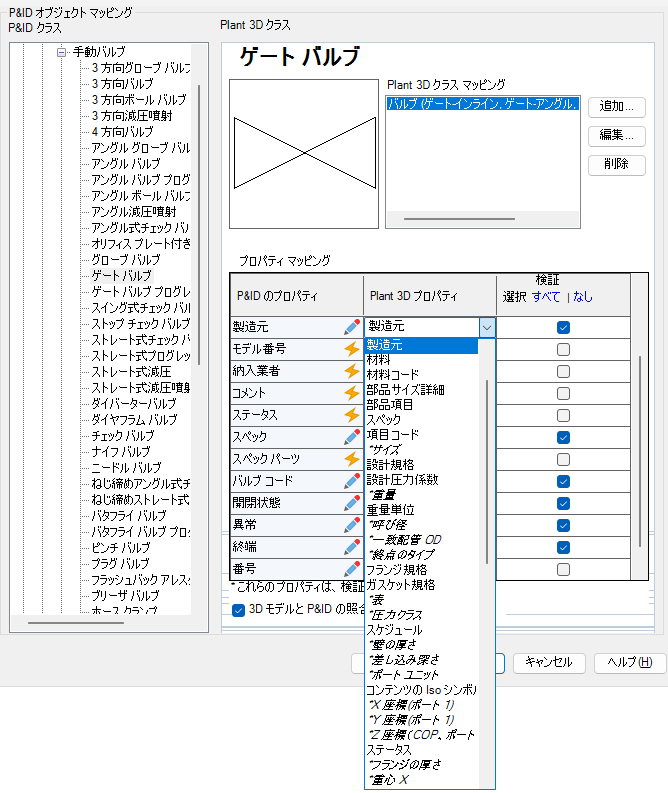Click pencil icon in 終端 row
The width and height of the screenshot is (668, 793).
(x=352, y=547)
